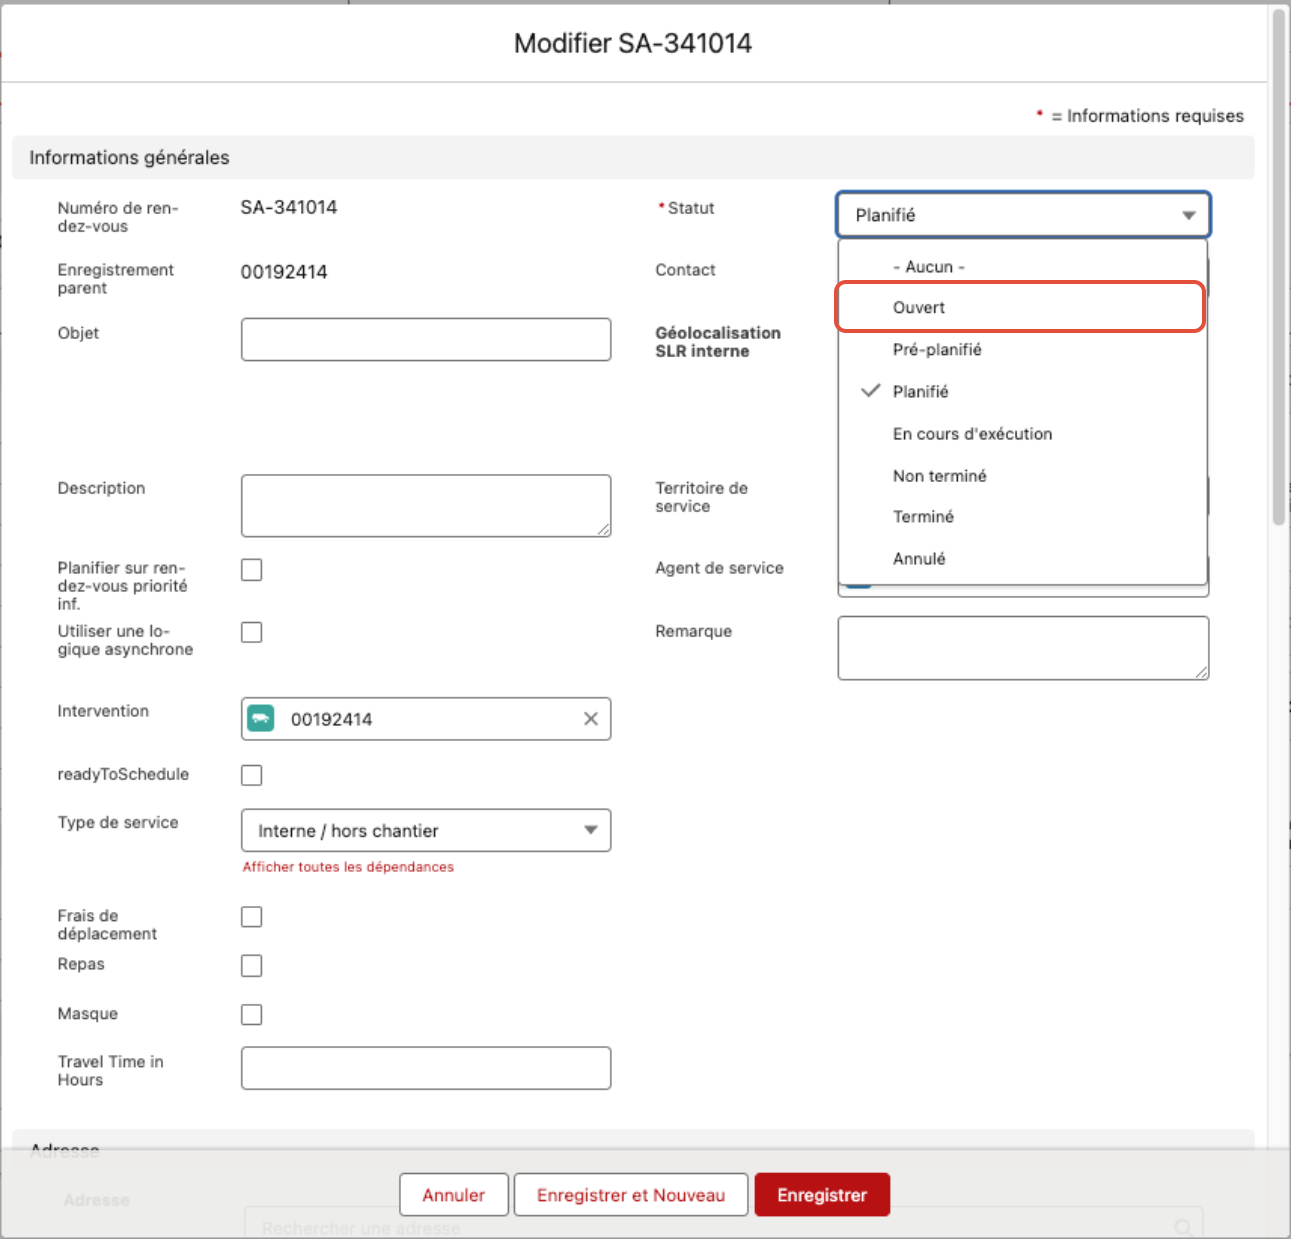Click the Informations générales section header
Image resolution: width=1291 pixels, height=1239 pixels.
click(x=633, y=158)
